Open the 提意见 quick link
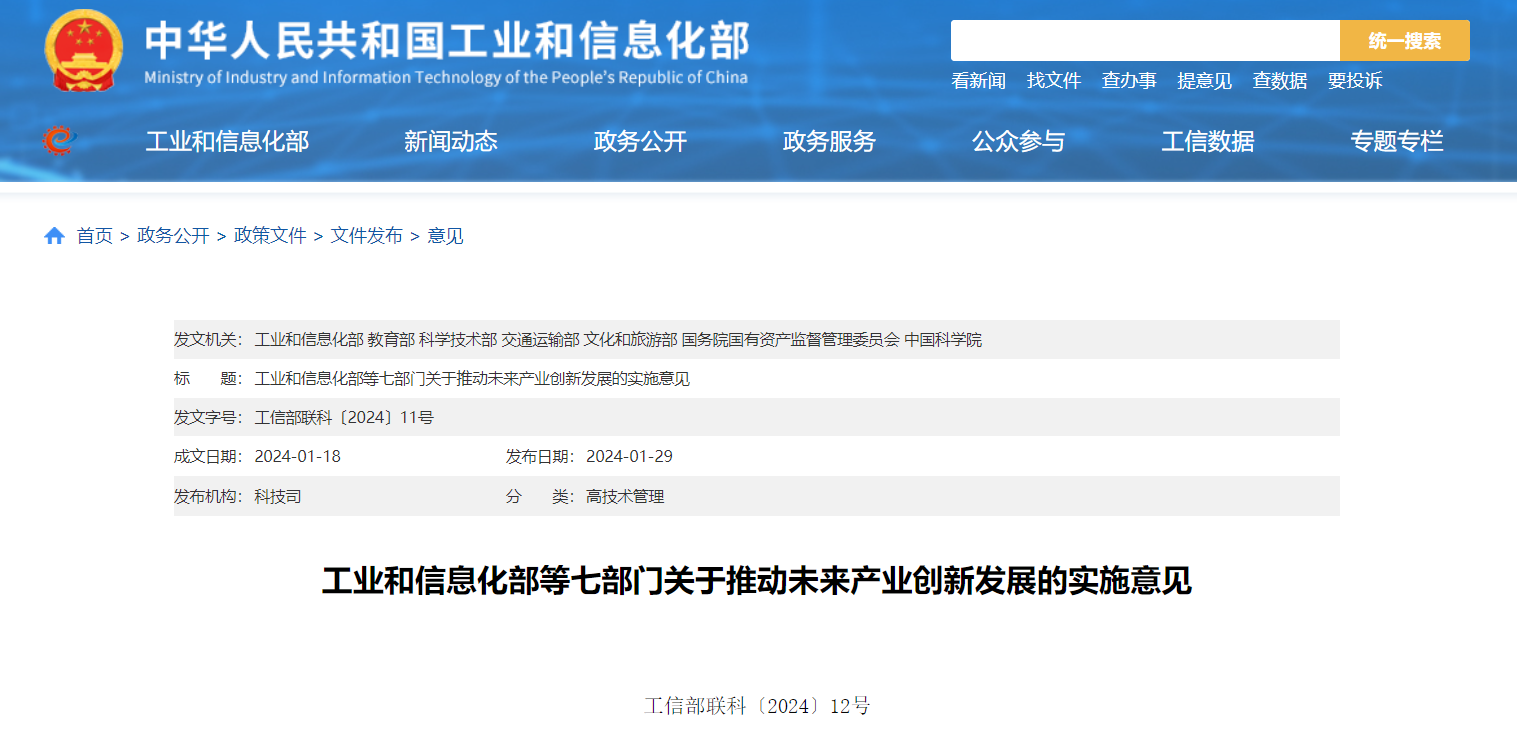1517x729 pixels. pos(1204,81)
